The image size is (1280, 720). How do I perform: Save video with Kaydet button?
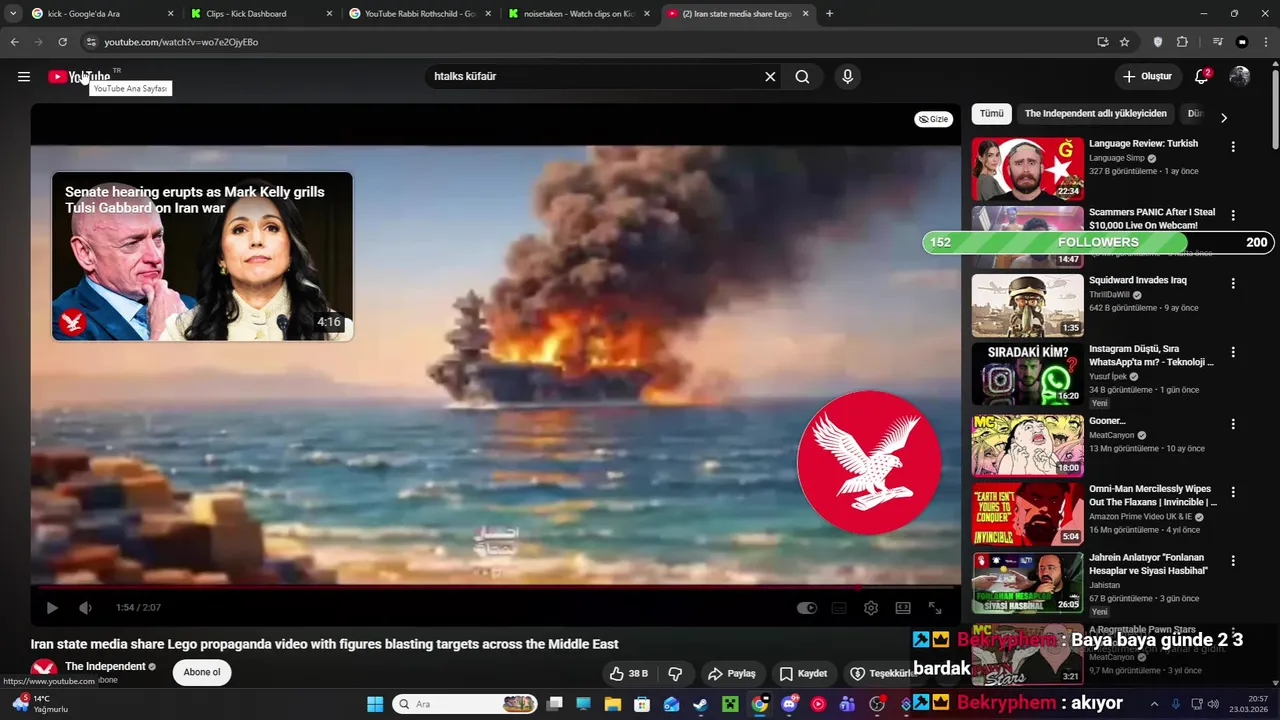pyautogui.click(x=804, y=673)
